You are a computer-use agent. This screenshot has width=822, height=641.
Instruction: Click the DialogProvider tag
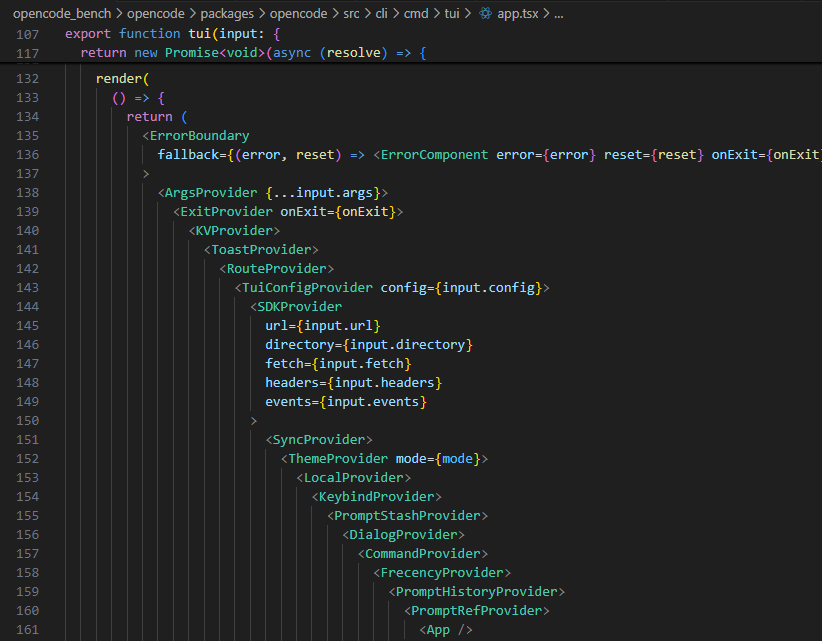[403, 535]
